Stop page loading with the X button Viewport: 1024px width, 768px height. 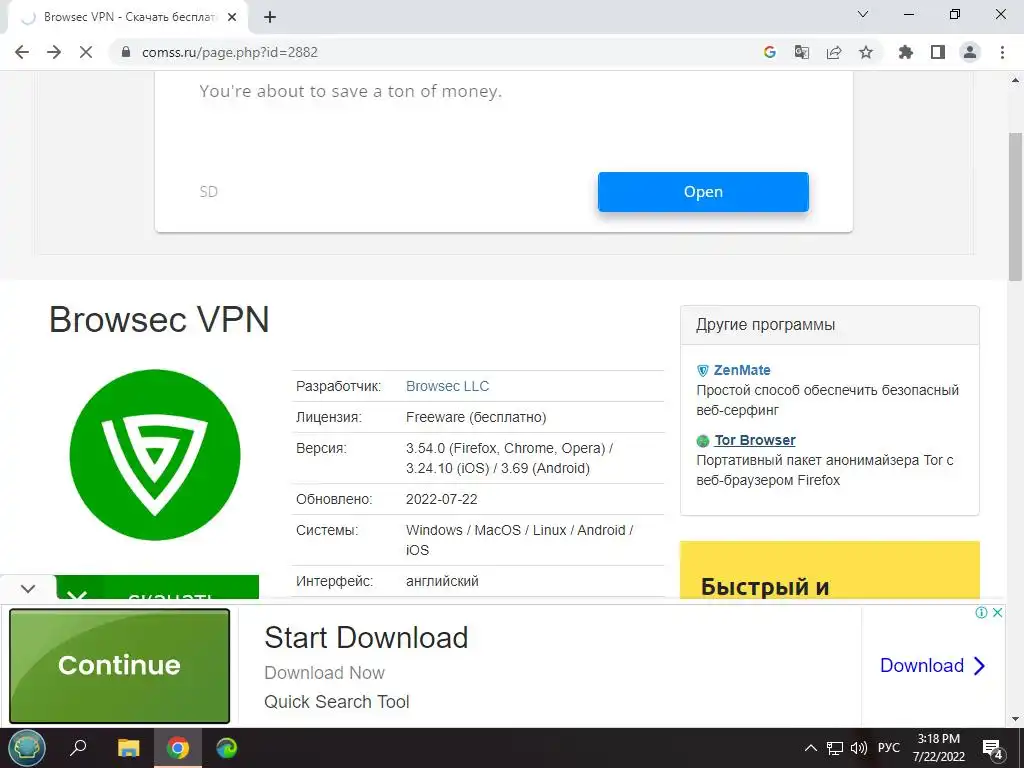point(86,52)
